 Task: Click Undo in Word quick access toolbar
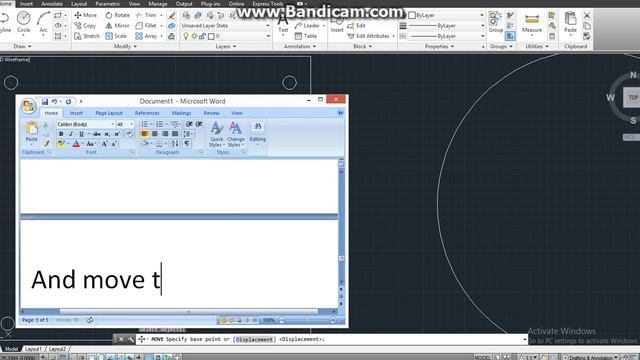pos(54,101)
